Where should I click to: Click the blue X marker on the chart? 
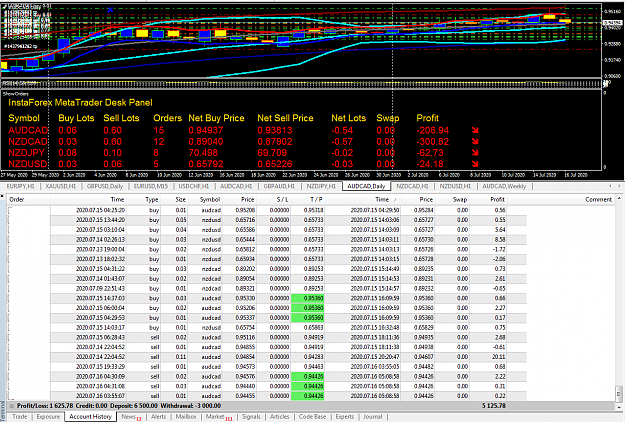click(110, 10)
